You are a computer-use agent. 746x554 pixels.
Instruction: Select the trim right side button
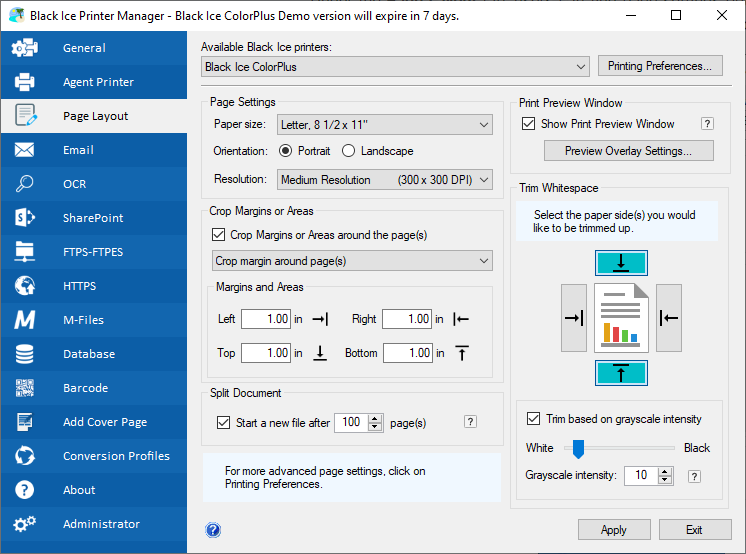[x=669, y=318]
